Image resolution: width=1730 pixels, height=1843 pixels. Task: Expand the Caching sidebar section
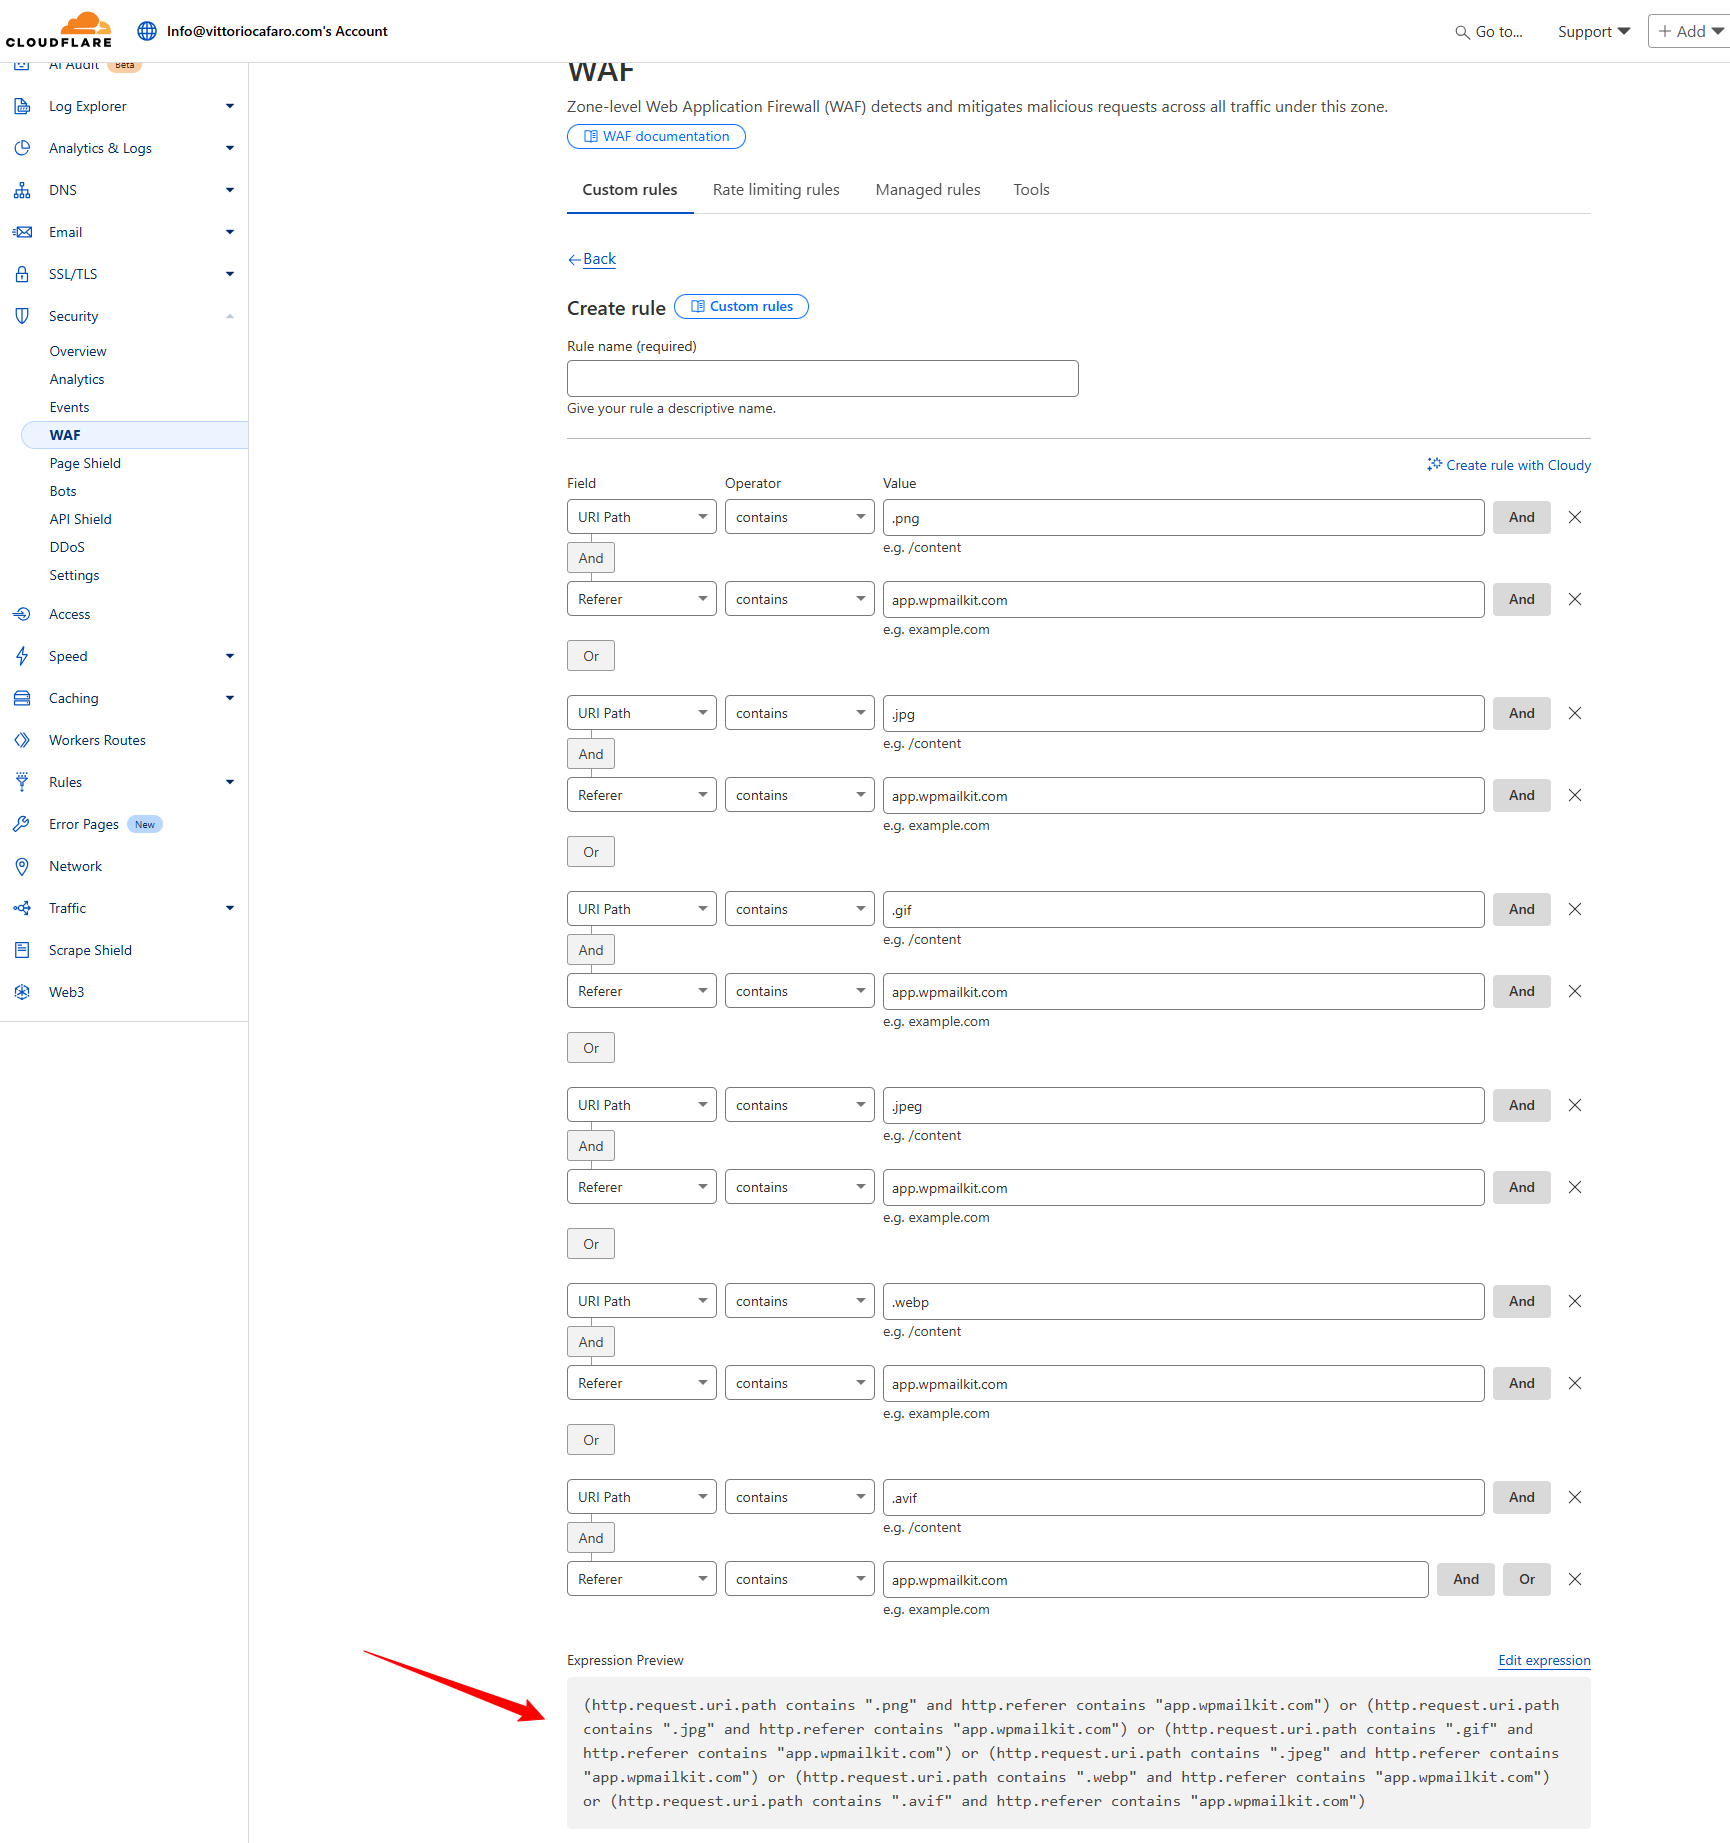[230, 698]
